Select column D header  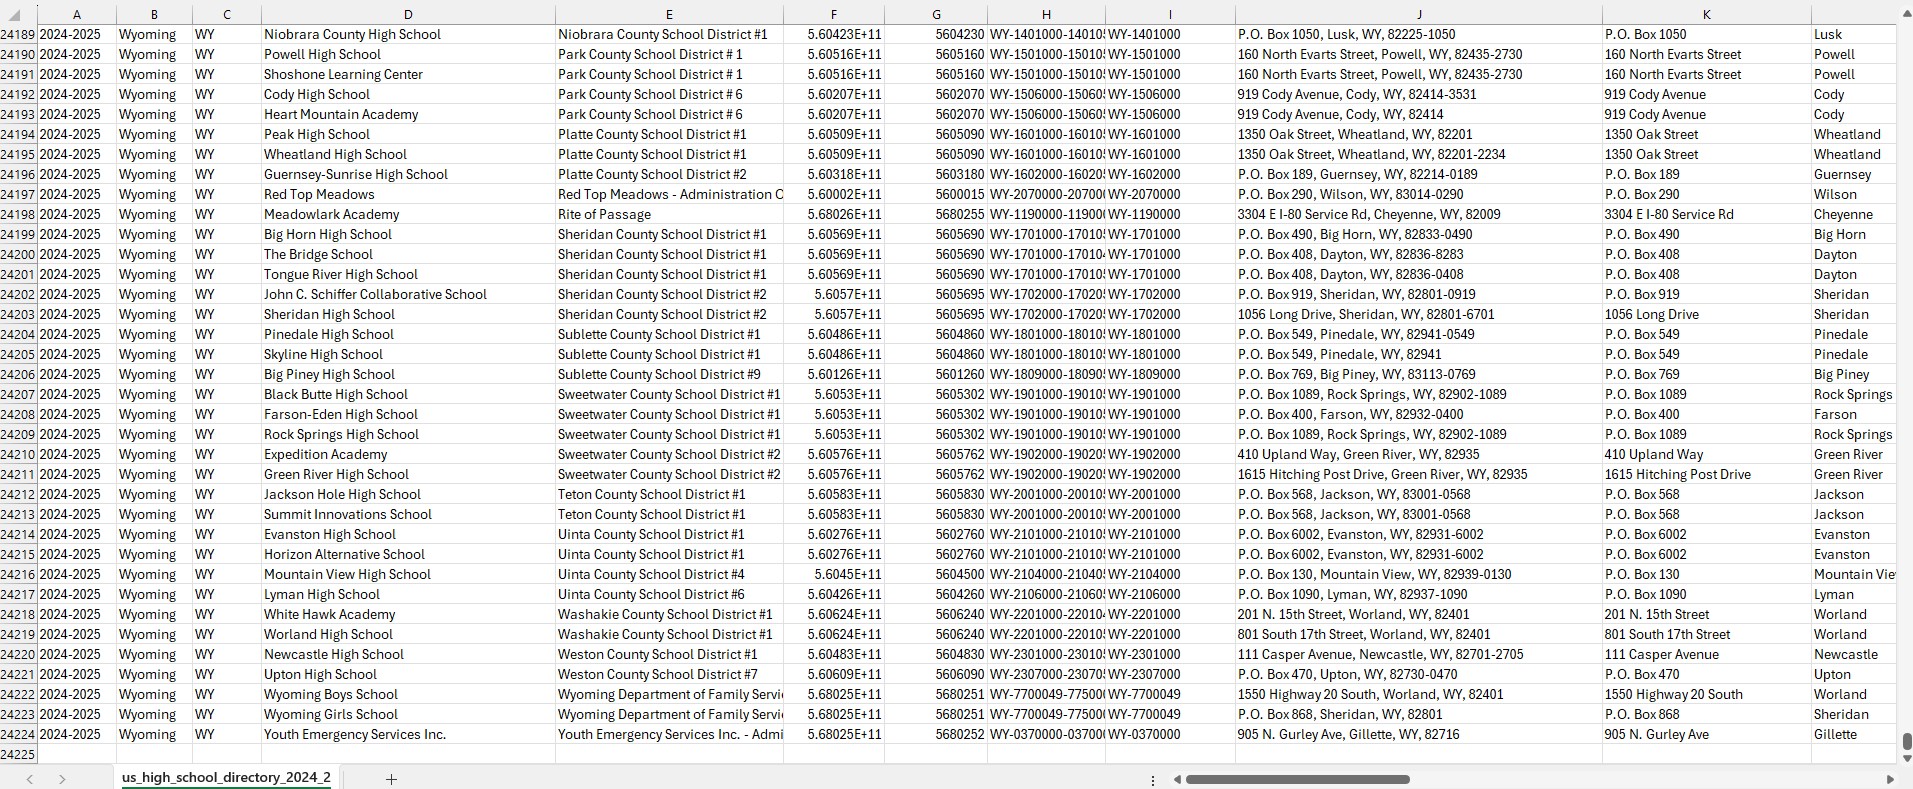(408, 15)
